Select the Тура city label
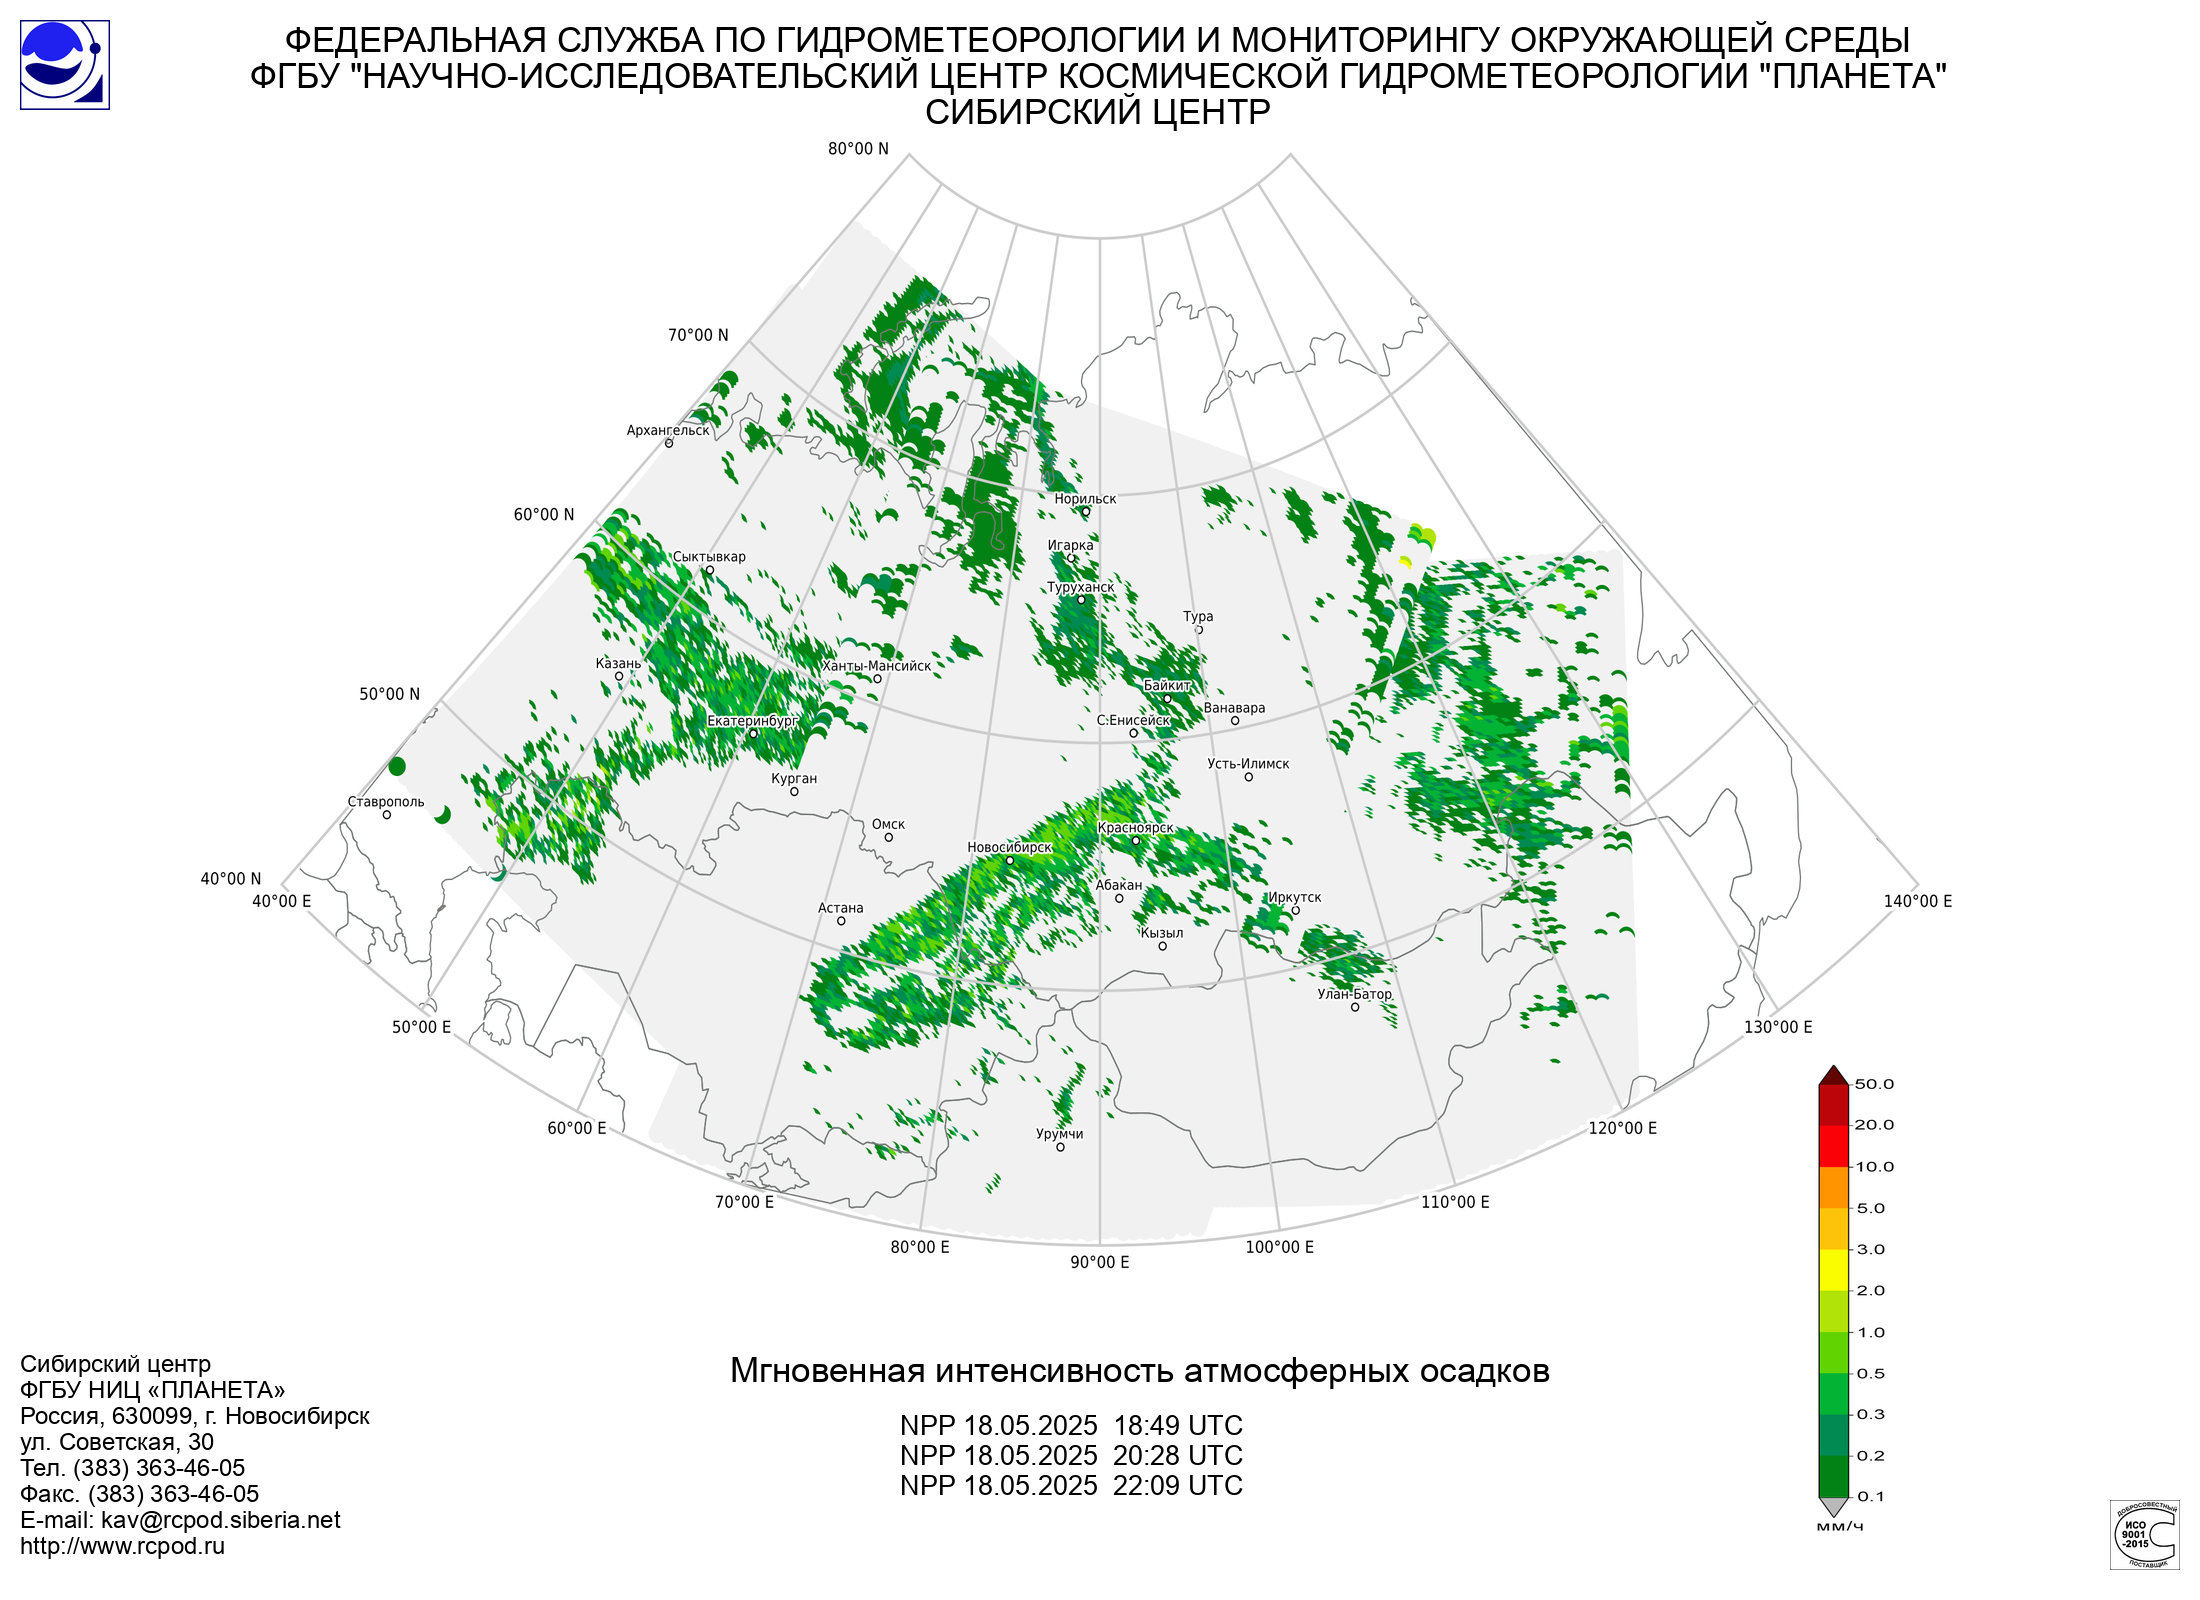Viewport: 2200px width, 1600px height. coord(1198,616)
